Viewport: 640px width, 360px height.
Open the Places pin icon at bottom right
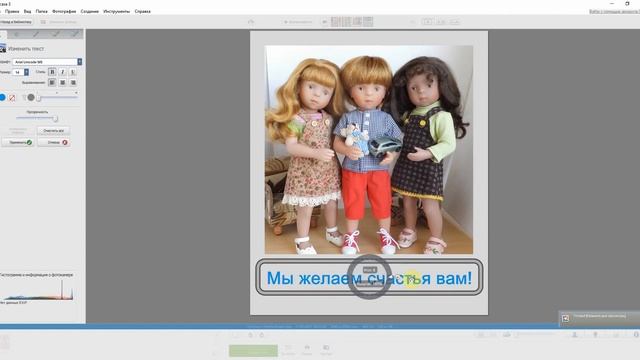coord(595,335)
